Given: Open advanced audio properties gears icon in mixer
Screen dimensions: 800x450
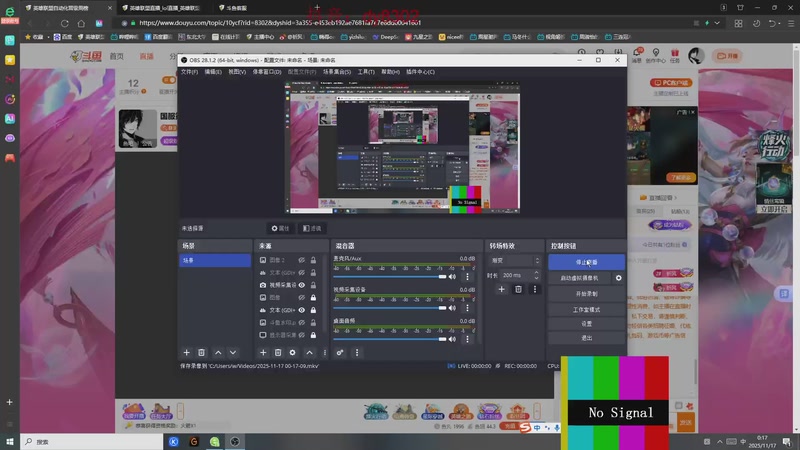Looking at the screenshot, I should point(340,353).
